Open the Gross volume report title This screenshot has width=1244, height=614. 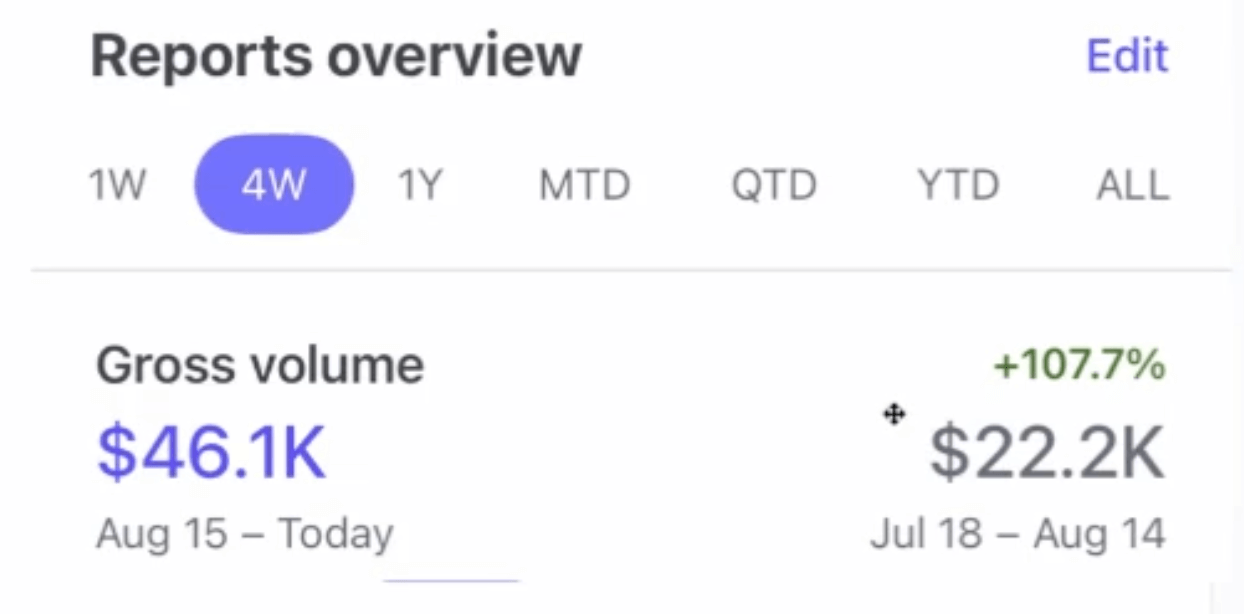[260, 366]
